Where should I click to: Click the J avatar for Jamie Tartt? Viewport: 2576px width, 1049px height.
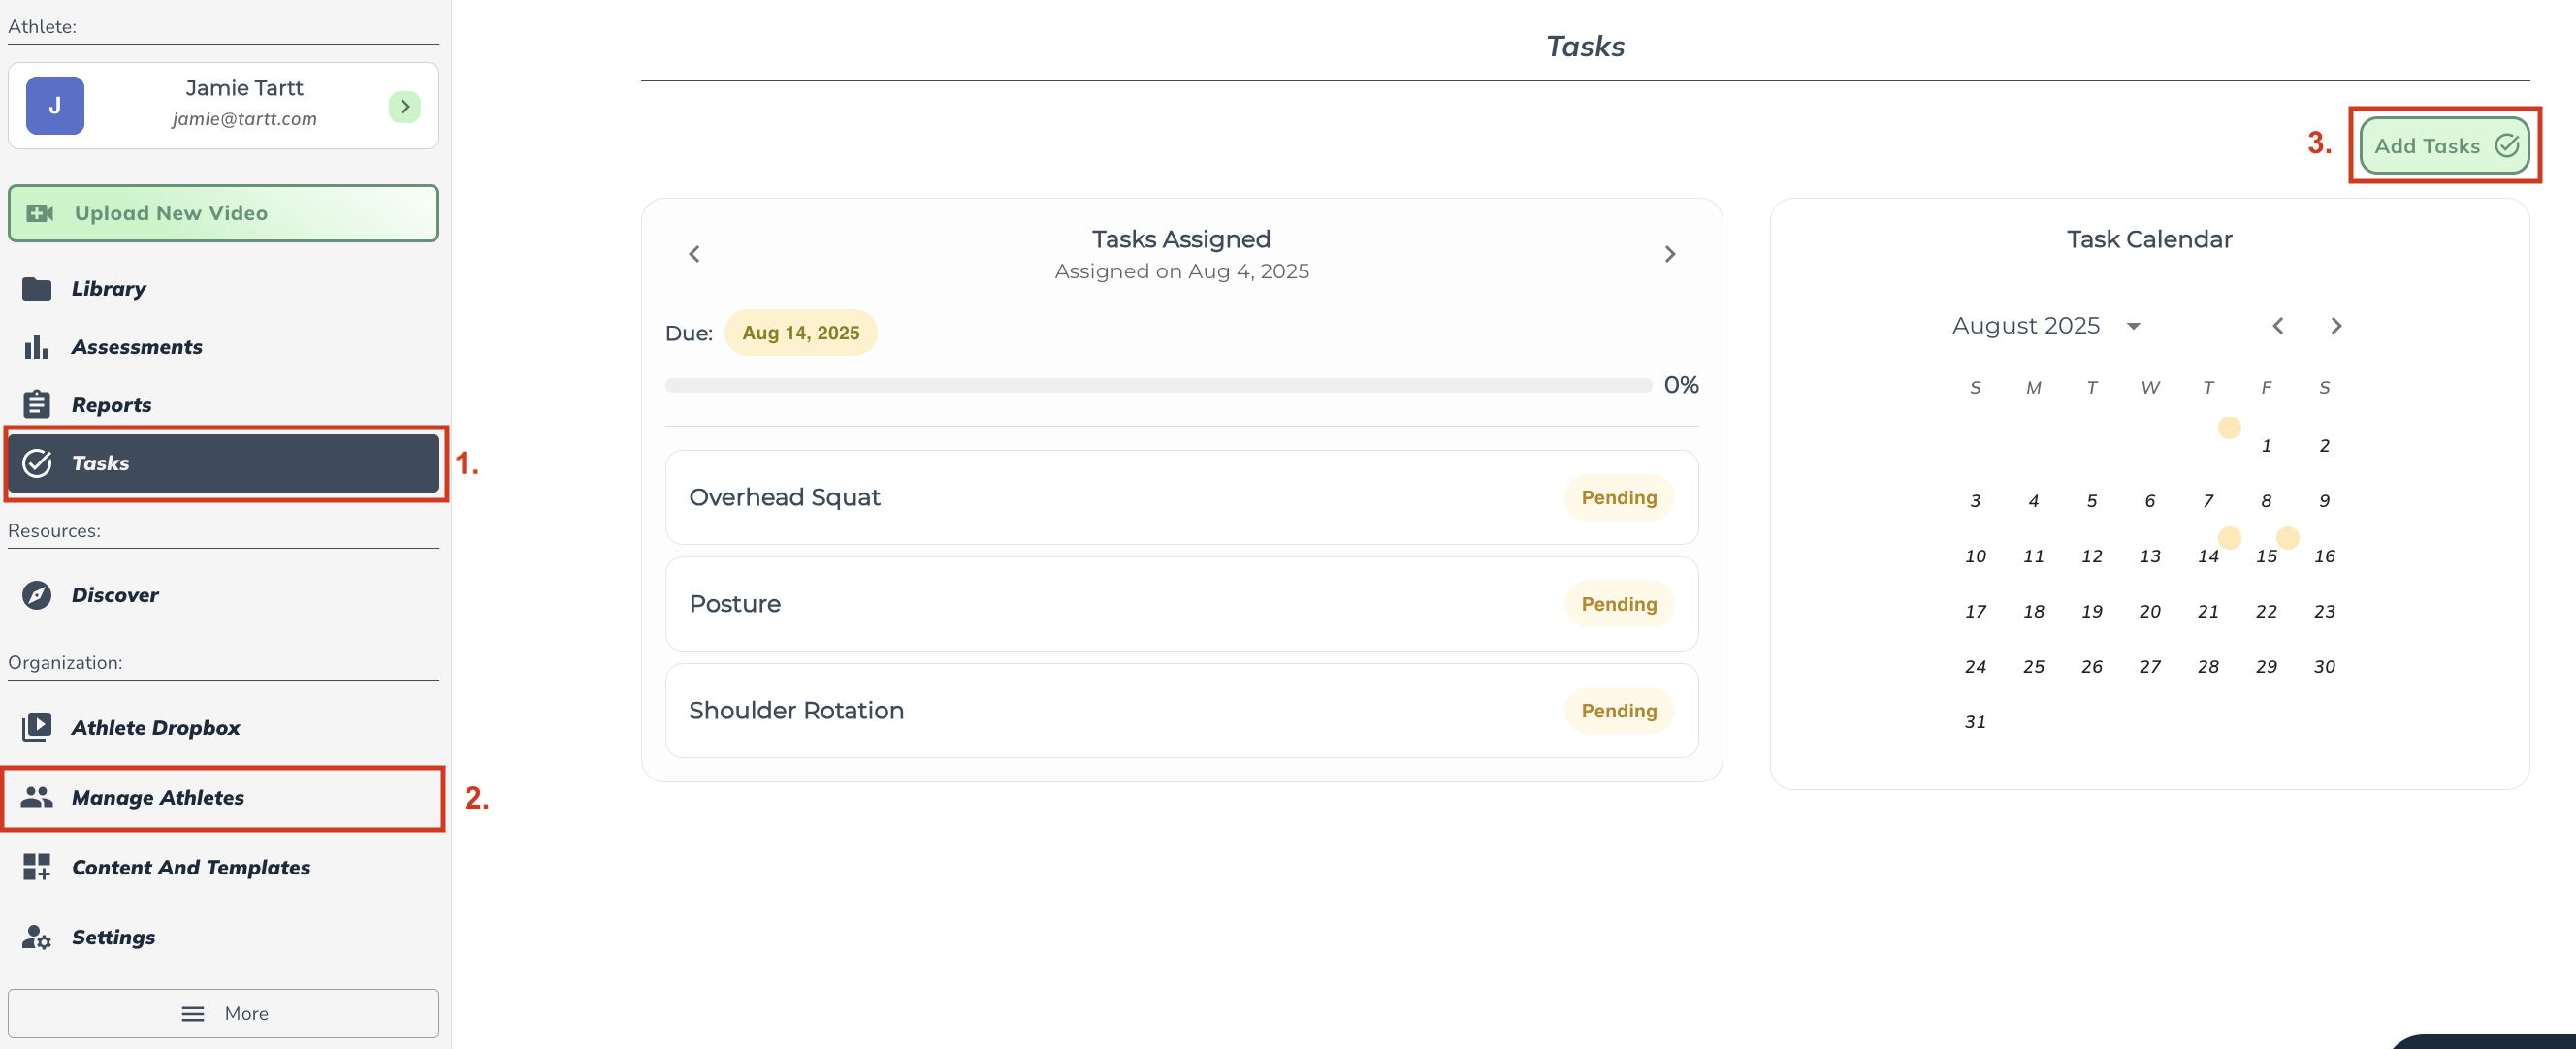(55, 106)
